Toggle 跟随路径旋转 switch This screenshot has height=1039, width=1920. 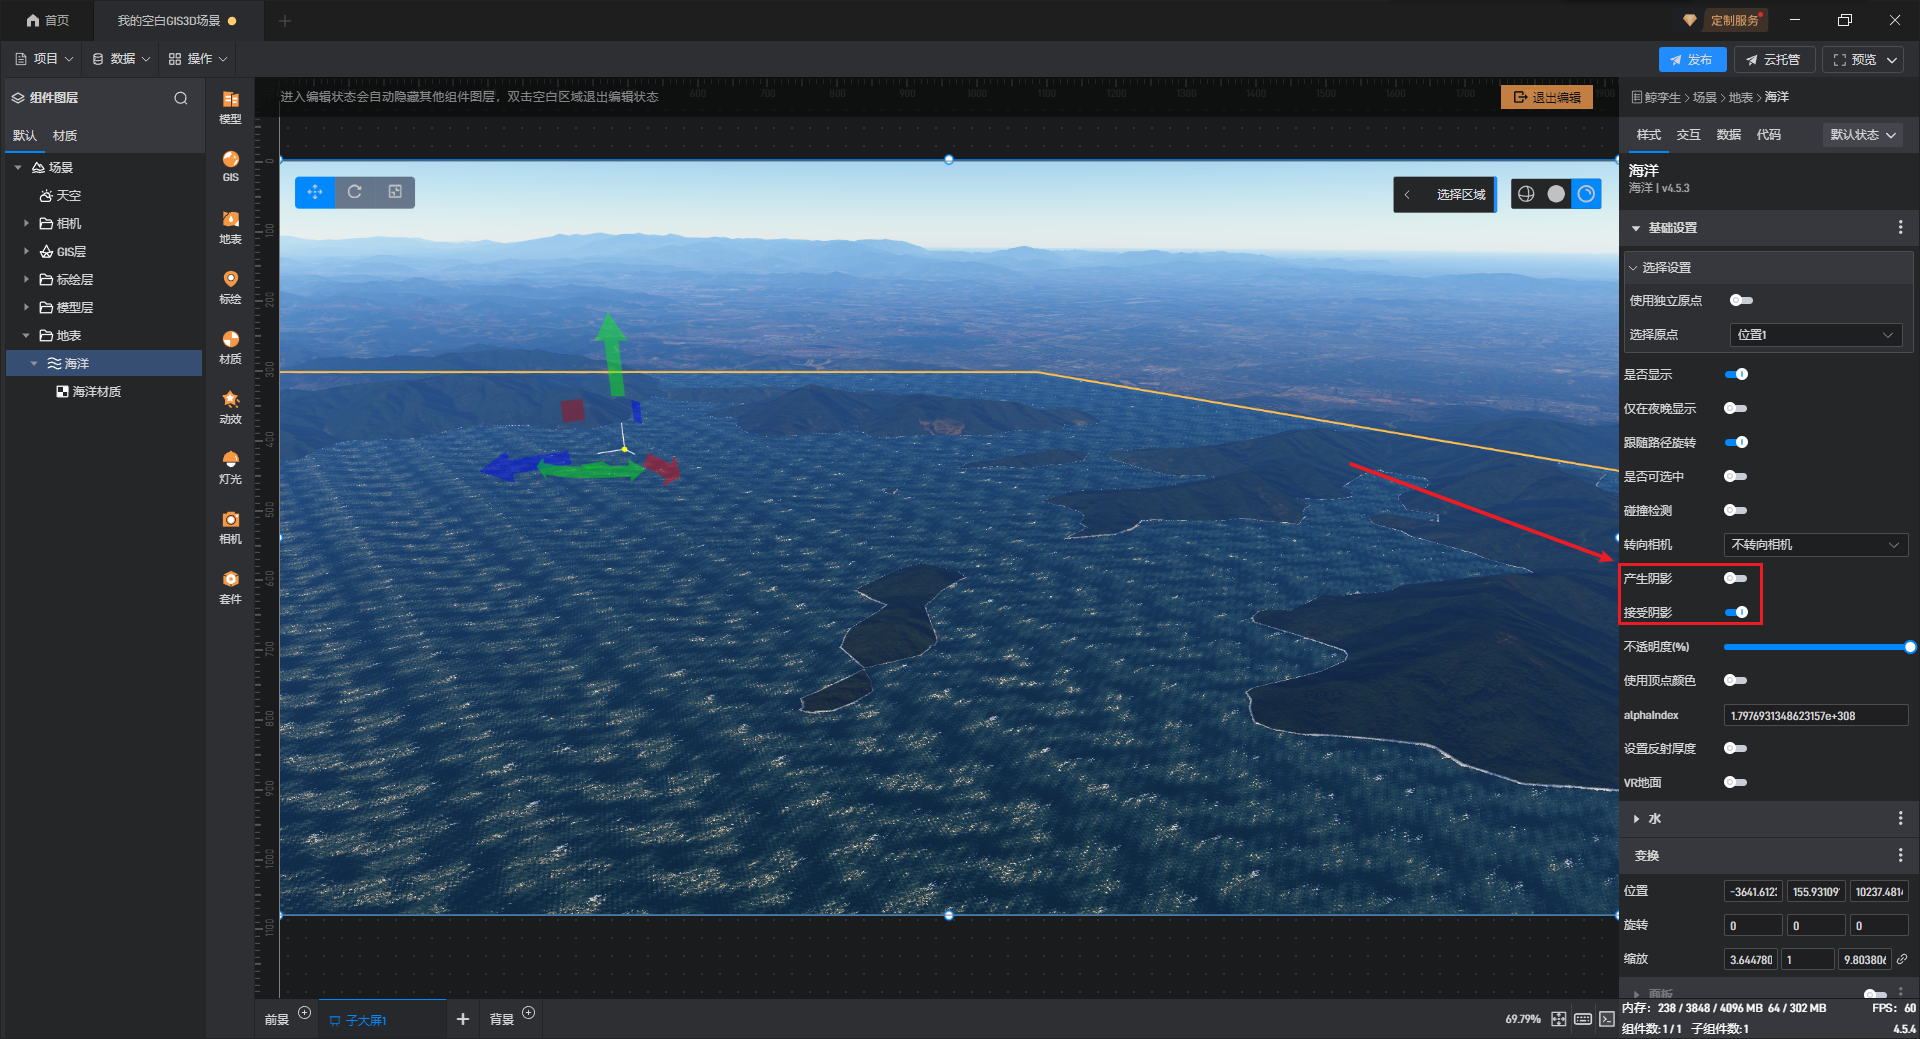(x=1736, y=442)
